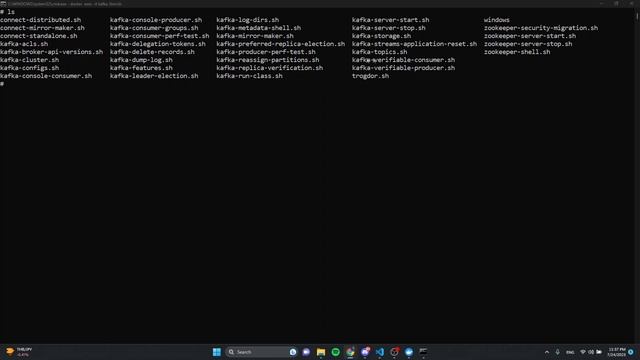Screen dimensions: 640x360
Task: Click kafka-metadata-shell.sh file name
Action: coord(259,28)
